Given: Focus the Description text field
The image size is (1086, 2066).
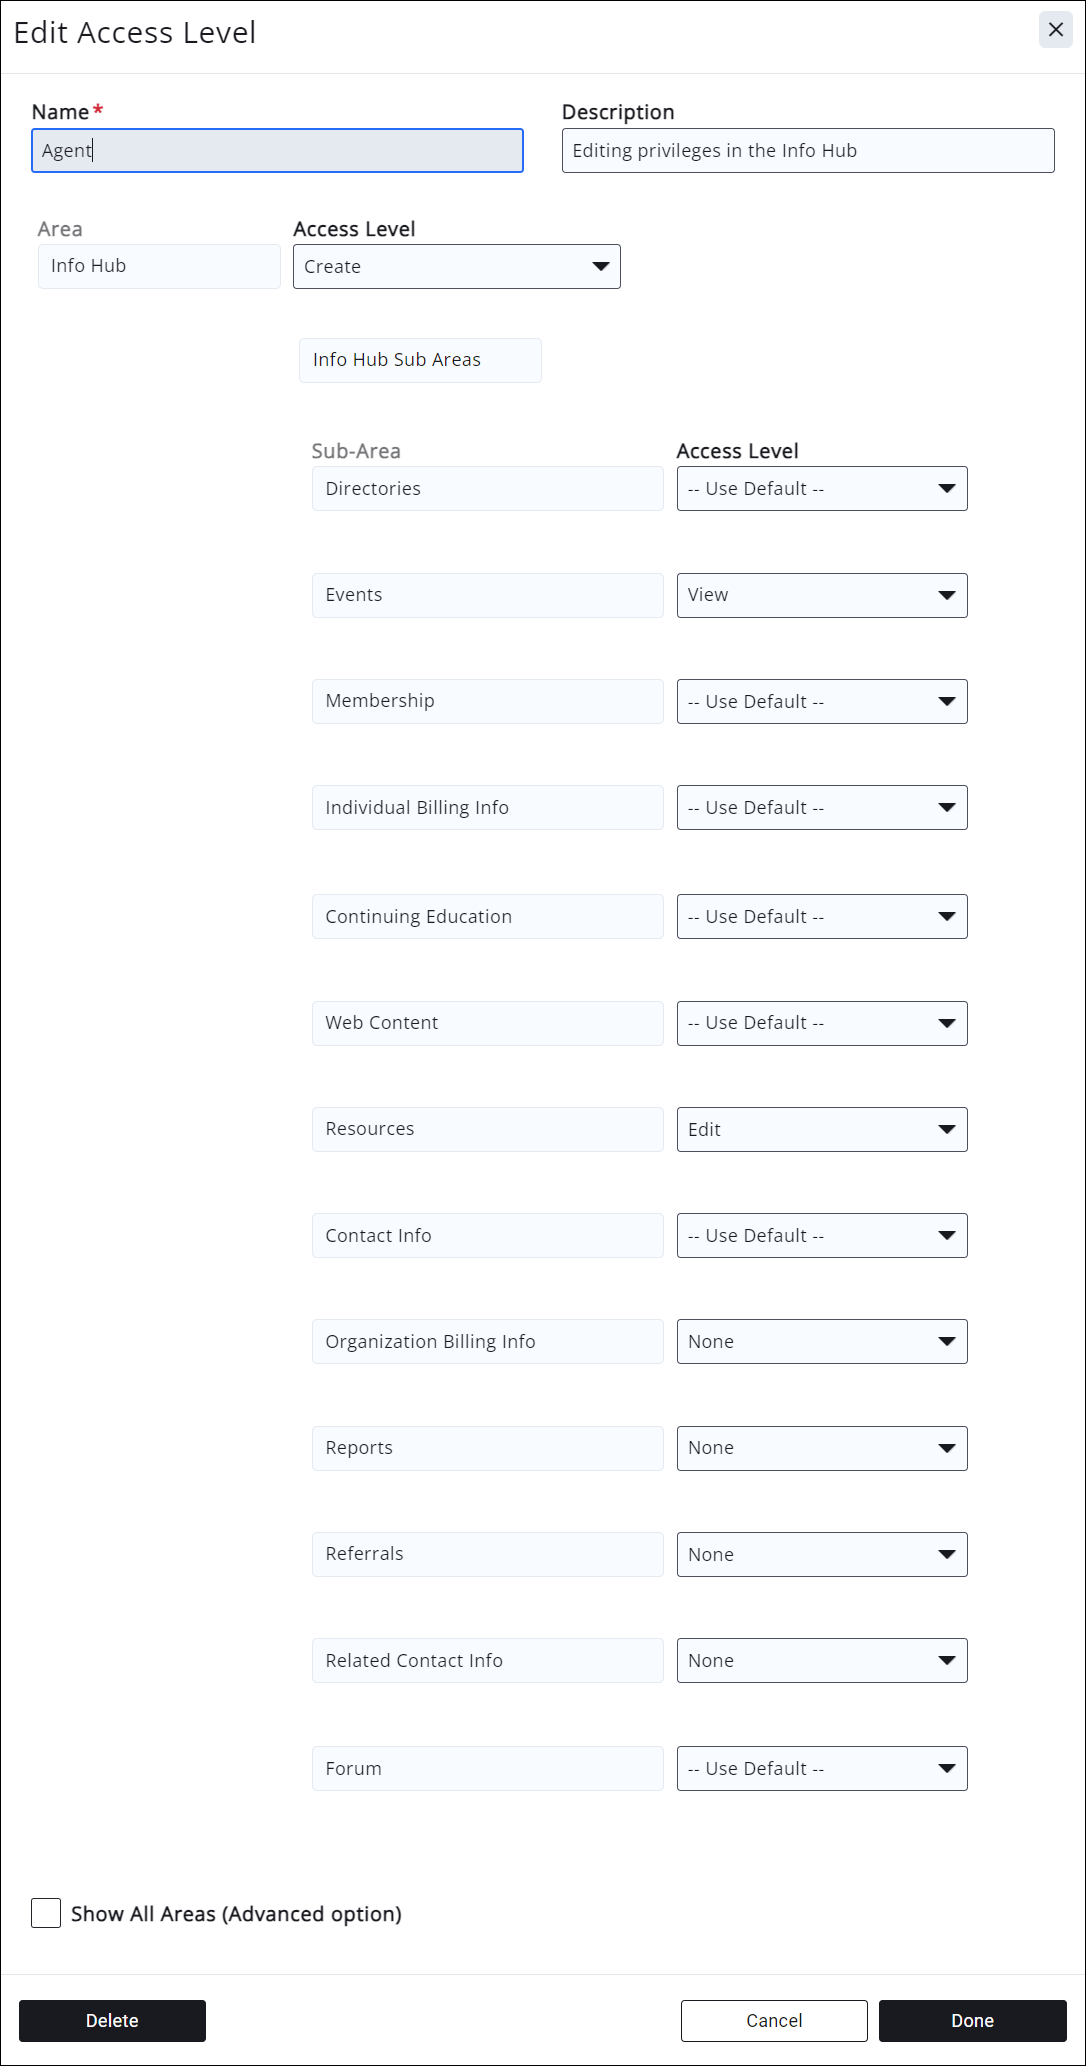Looking at the screenshot, I should pyautogui.click(x=807, y=151).
